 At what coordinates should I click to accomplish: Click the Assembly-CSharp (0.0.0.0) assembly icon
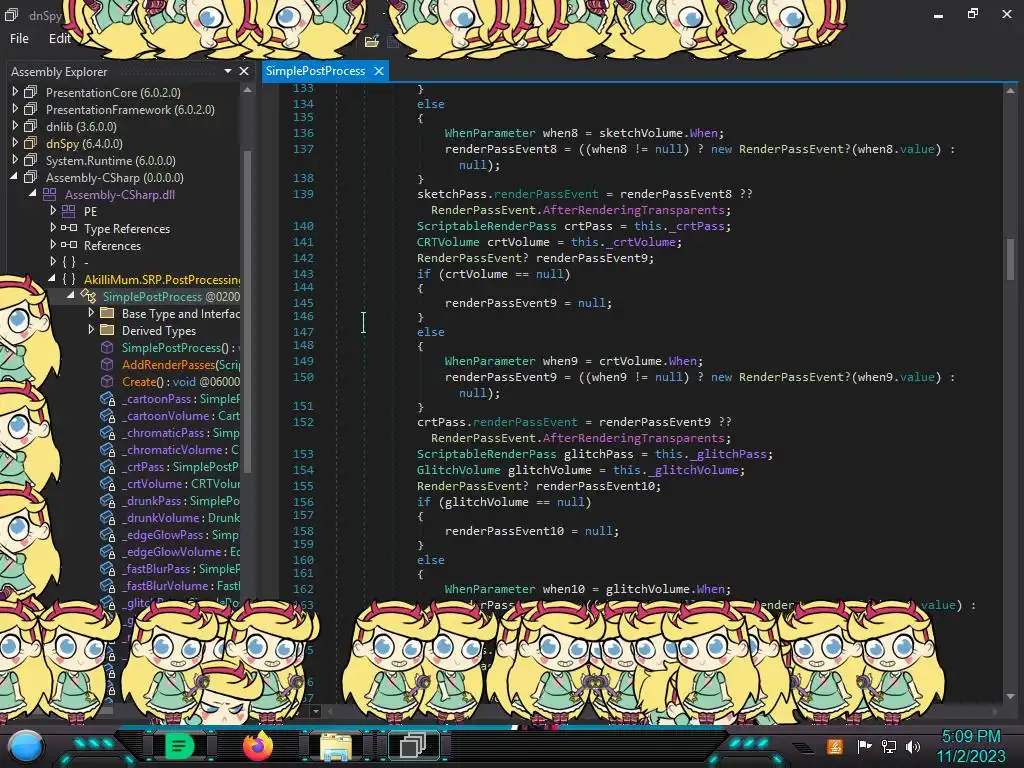tap(31, 178)
